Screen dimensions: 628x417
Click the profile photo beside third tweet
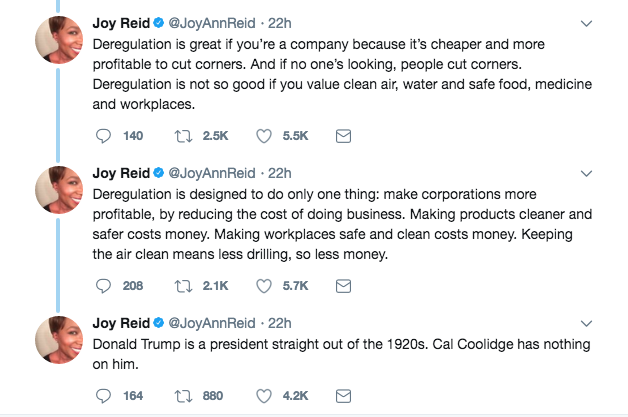point(59,340)
